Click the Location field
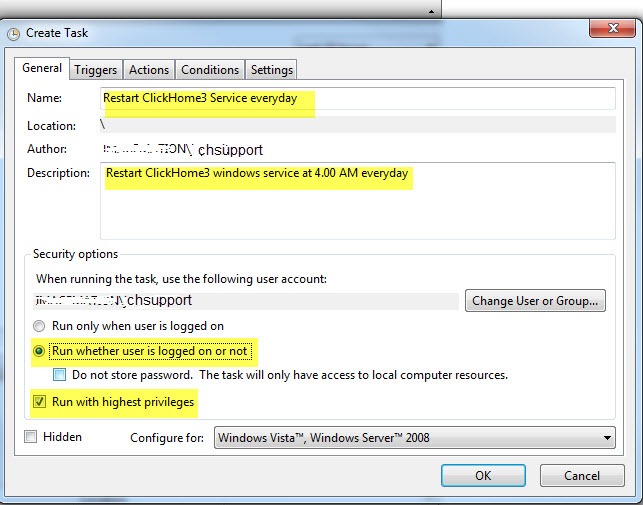Image resolution: width=643 pixels, height=505 pixels. point(357,126)
